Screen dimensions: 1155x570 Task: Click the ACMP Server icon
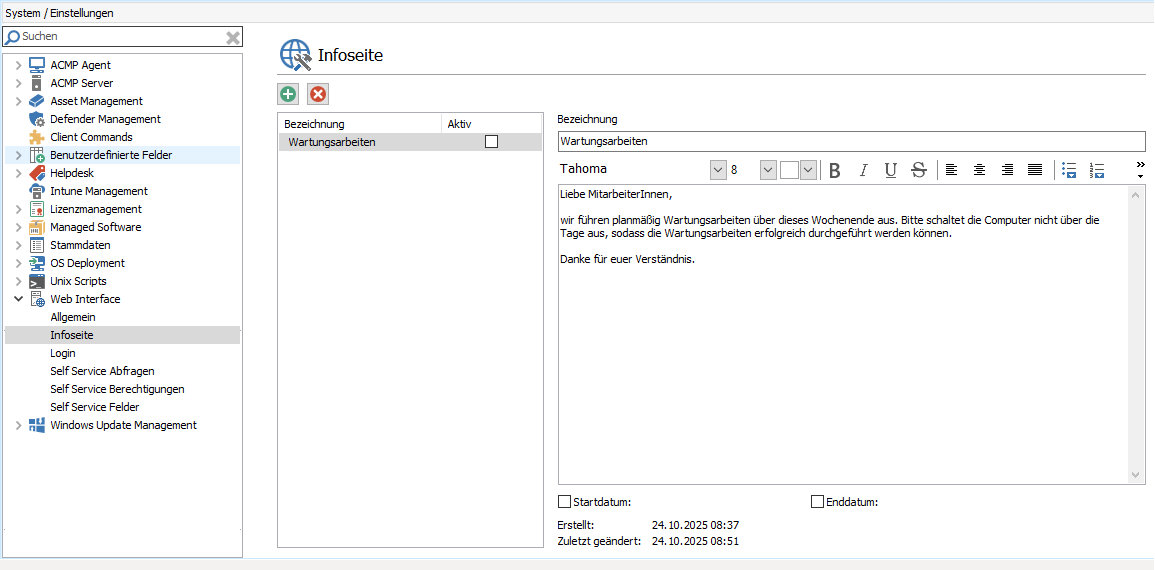coord(37,83)
